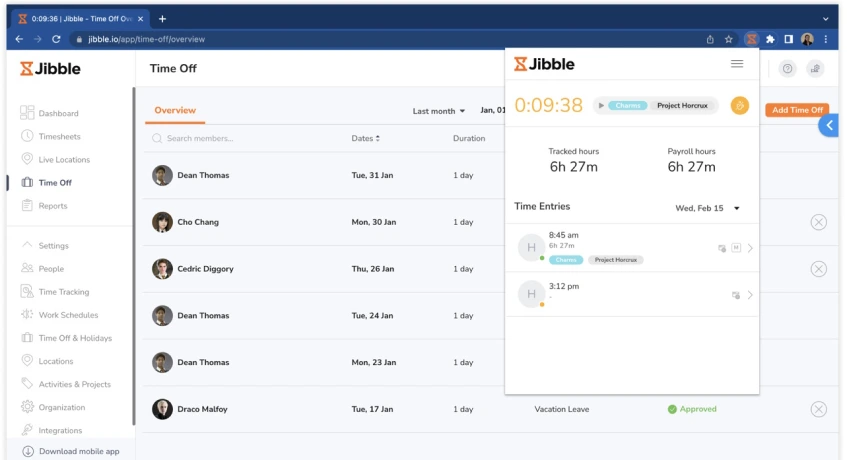Open Dashboard from the sidebar
847x460 pixels.
[58, 113]
